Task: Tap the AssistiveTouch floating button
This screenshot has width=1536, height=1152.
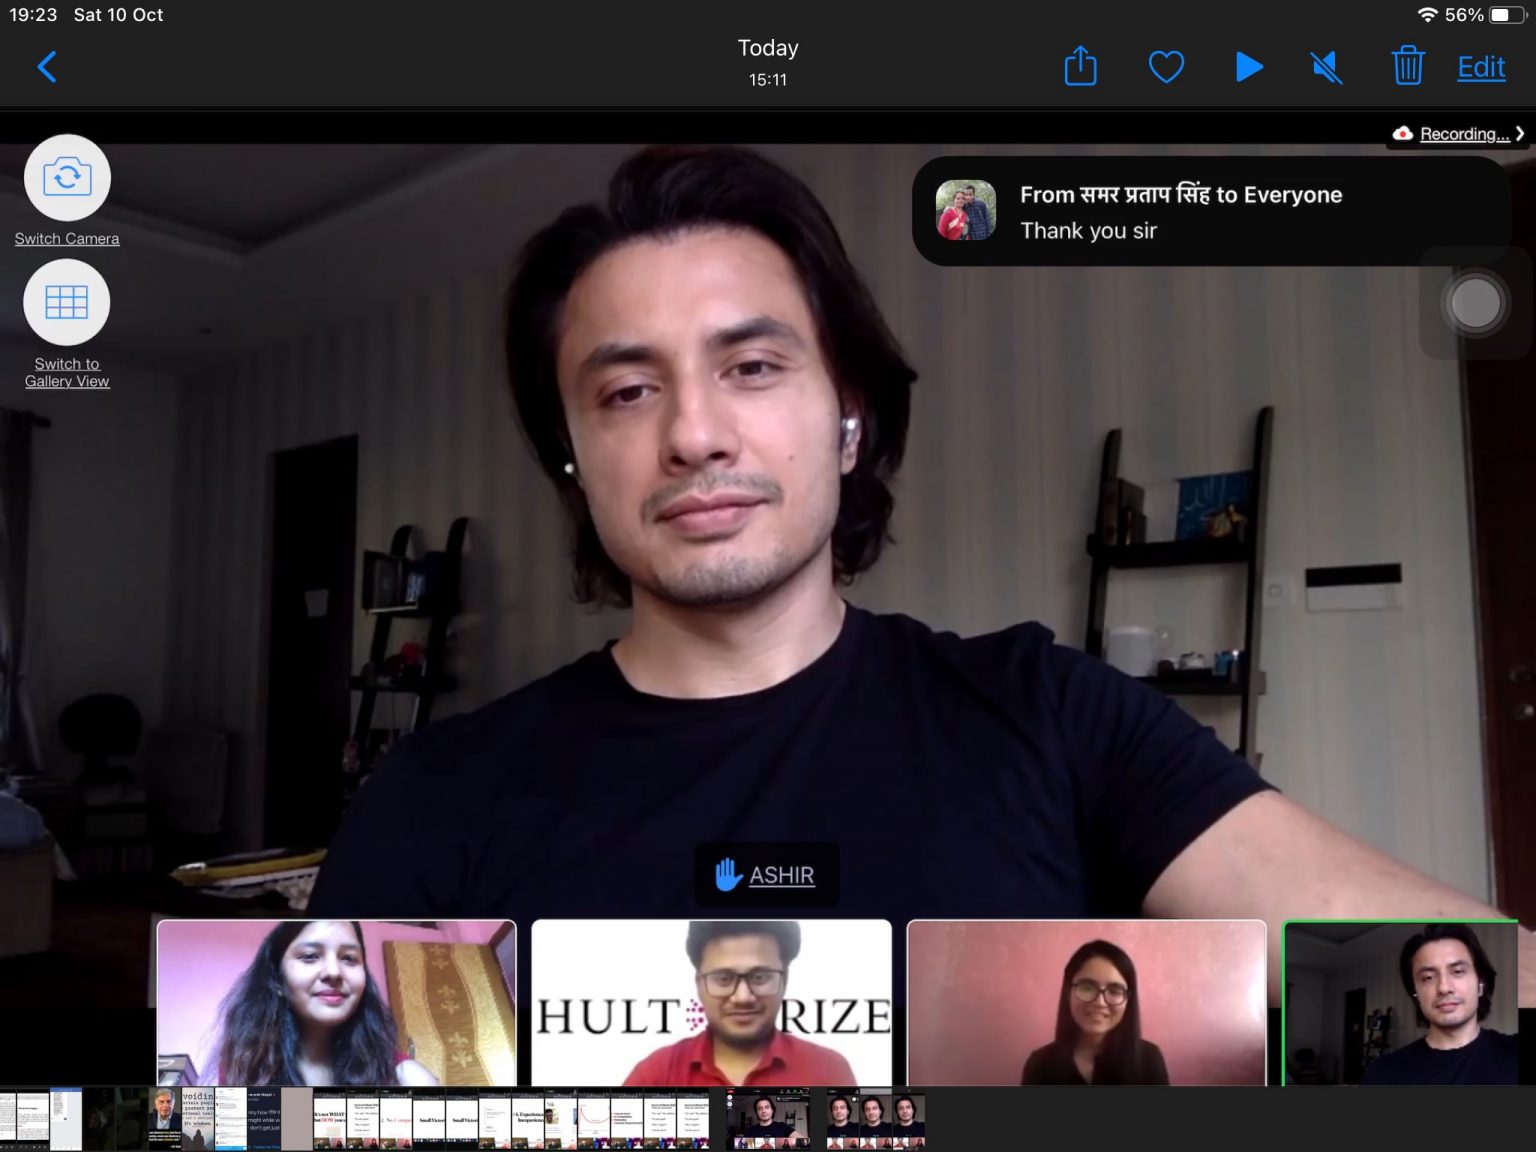Action: pos(1475,303)
